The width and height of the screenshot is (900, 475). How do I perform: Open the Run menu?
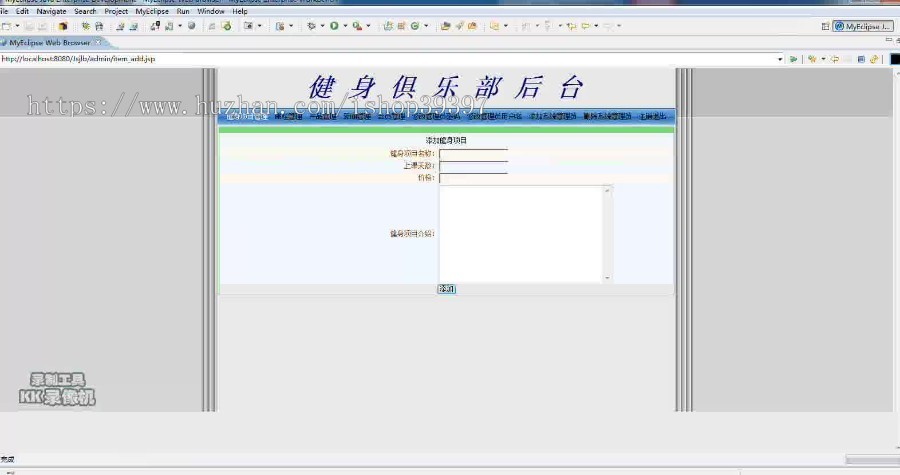tap(183, 11)
